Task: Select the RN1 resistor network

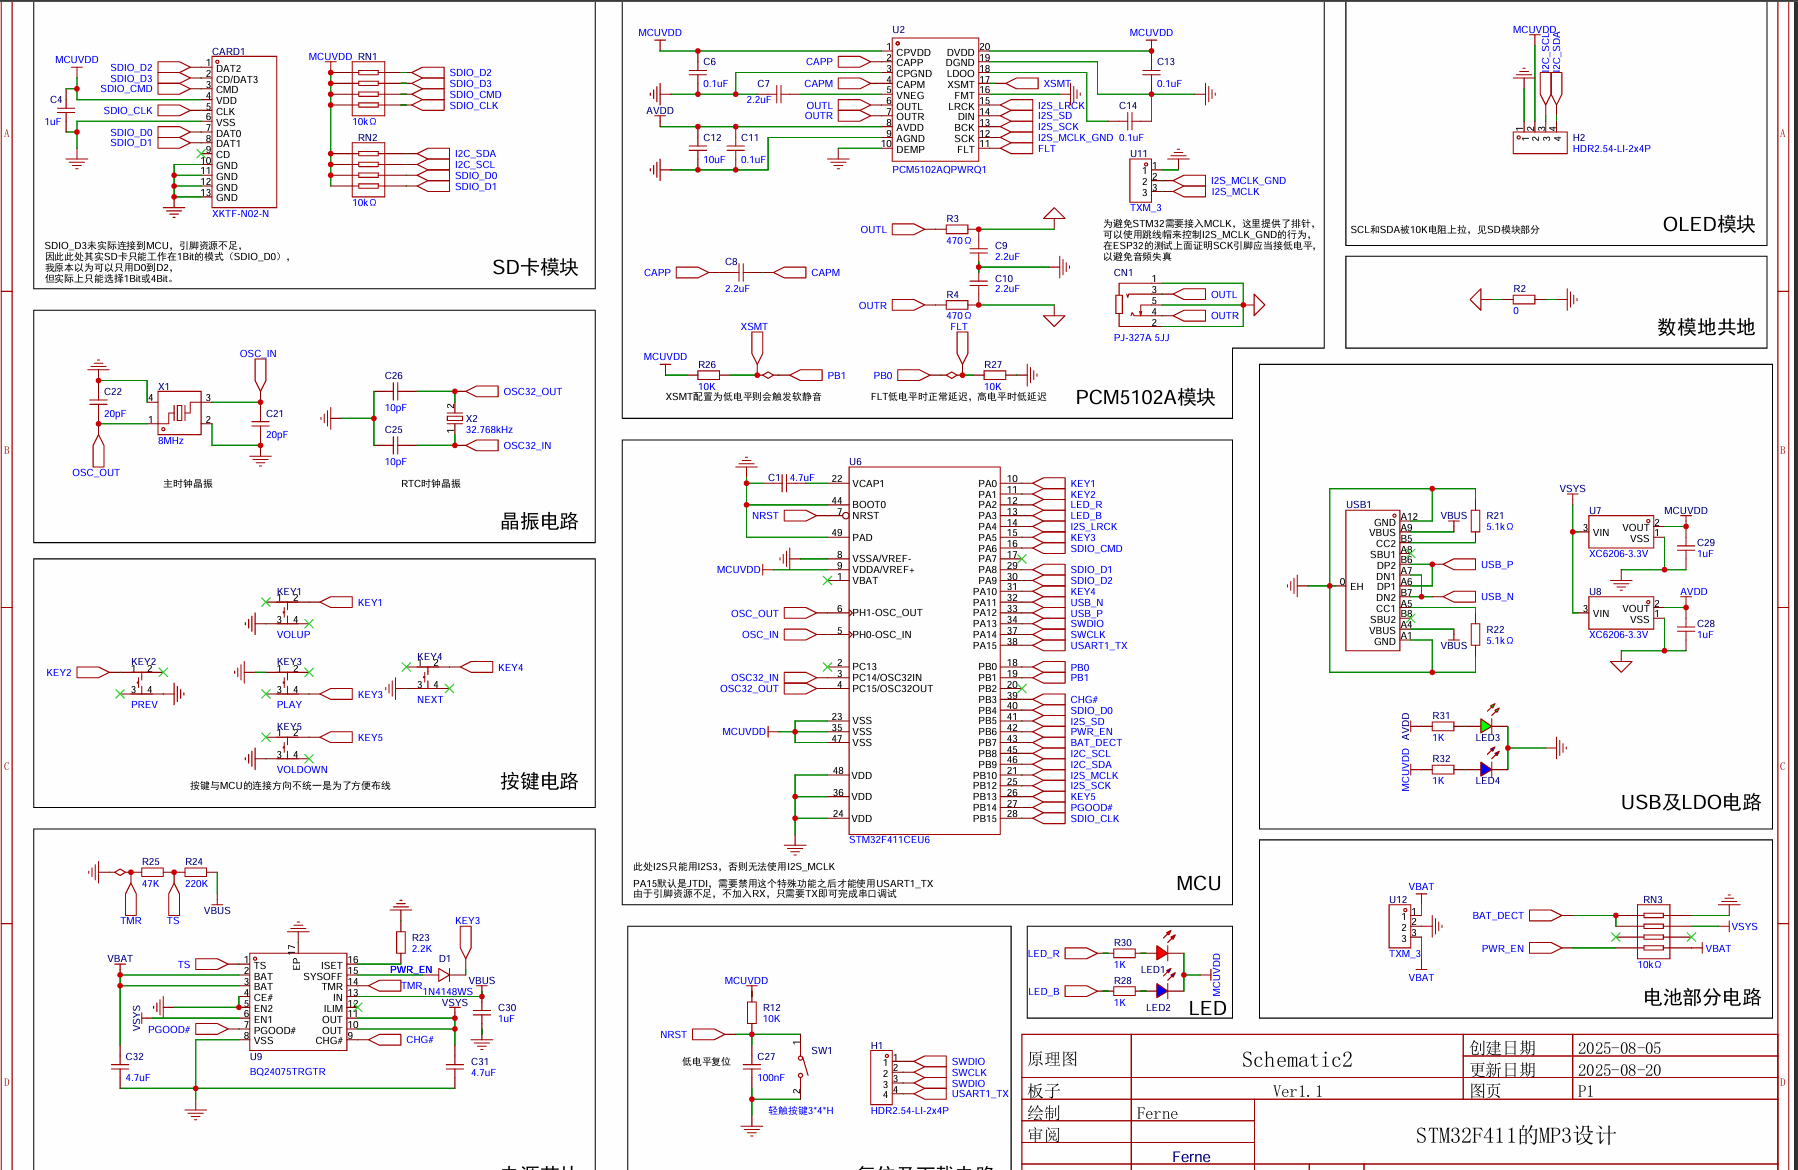Action: (368, 89)
